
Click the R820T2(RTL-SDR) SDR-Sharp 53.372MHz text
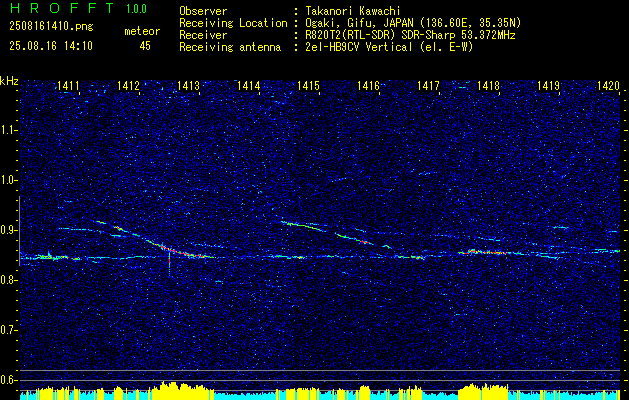click(x=410, y=35)
